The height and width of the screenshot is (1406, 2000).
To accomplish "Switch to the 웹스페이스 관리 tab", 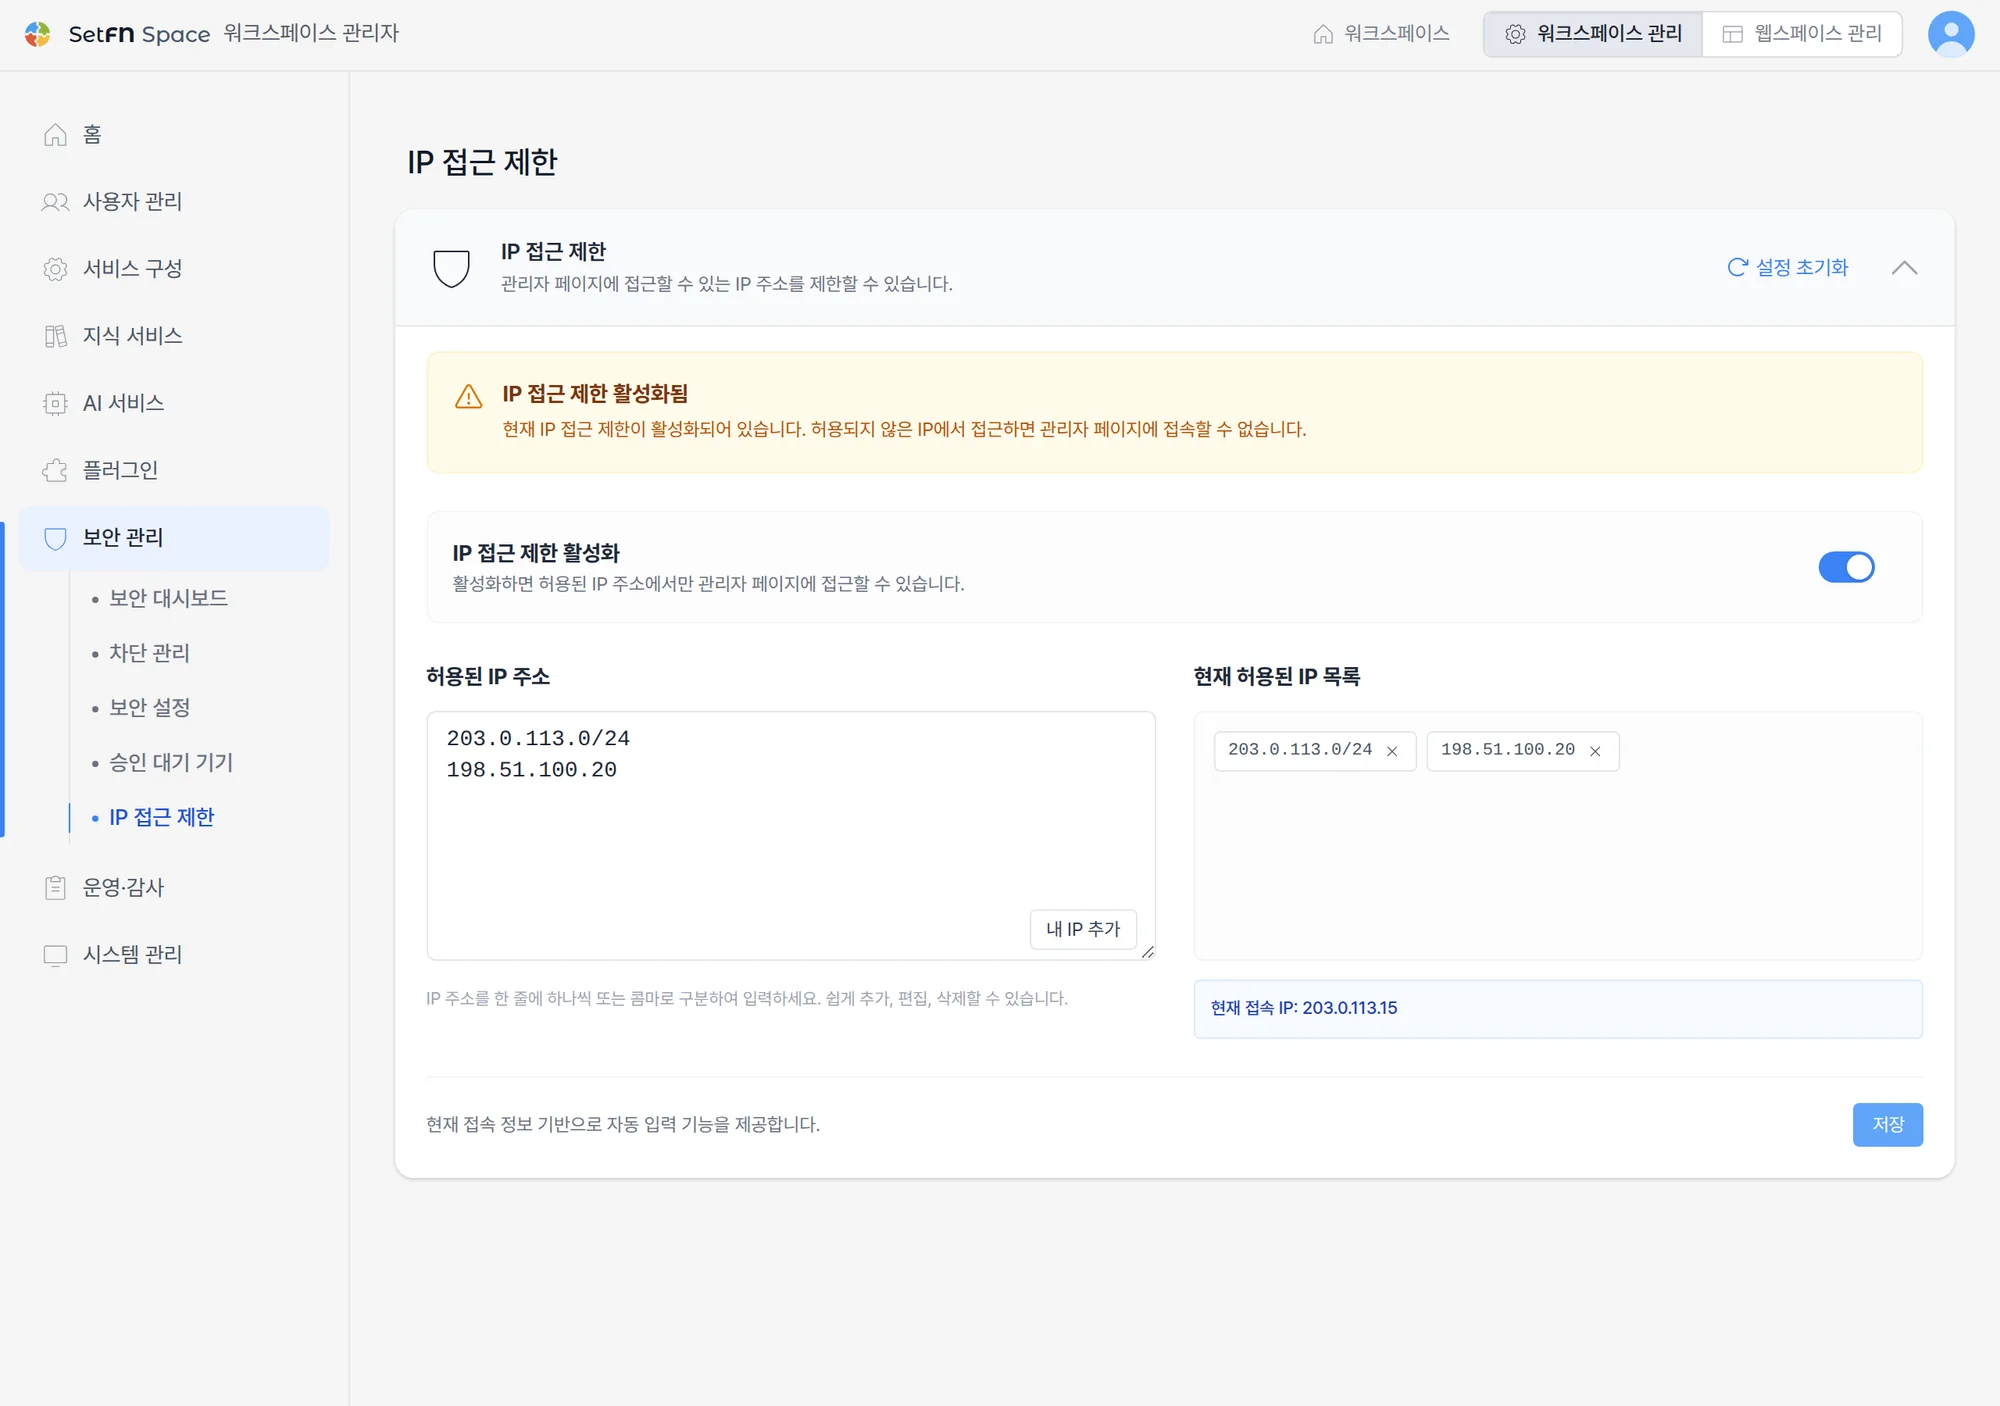I will tap(1802, 34).
